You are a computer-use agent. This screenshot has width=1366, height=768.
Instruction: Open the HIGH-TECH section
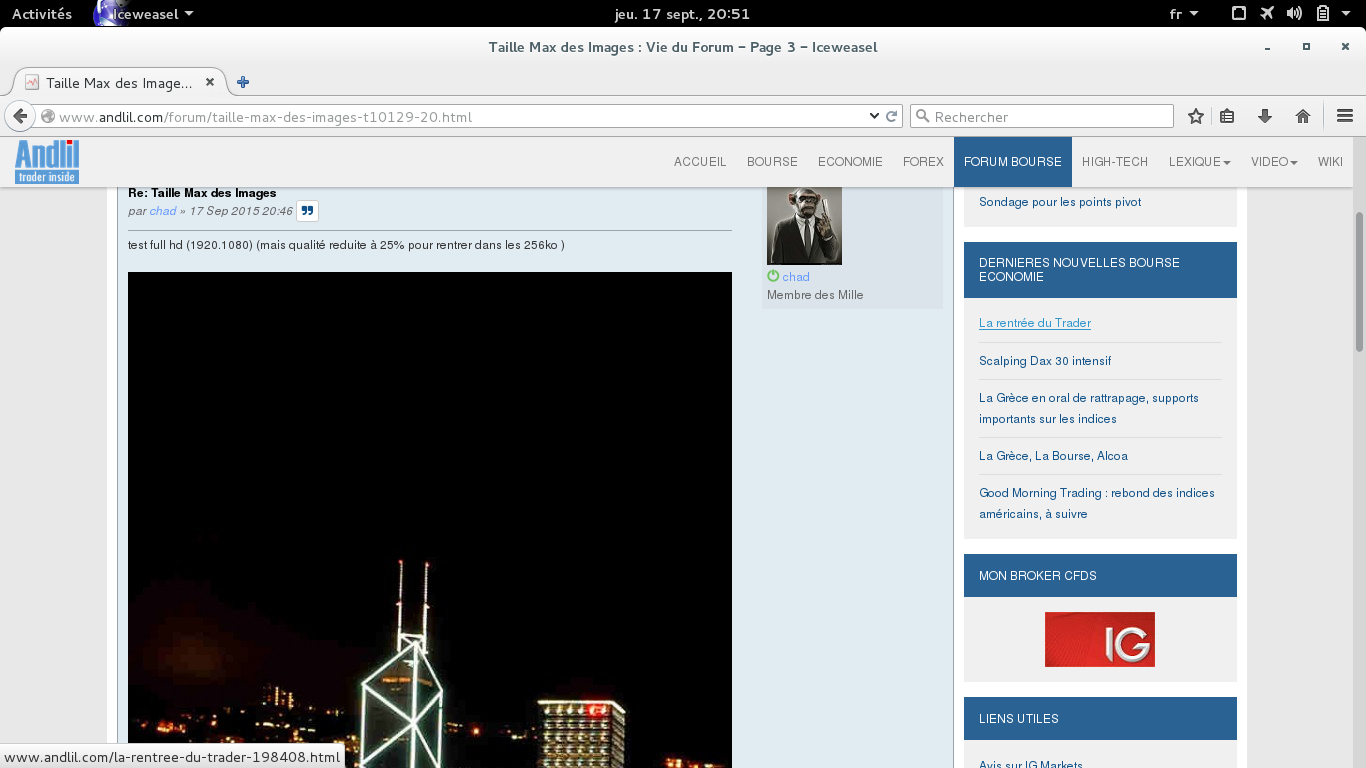point(1115,162)
